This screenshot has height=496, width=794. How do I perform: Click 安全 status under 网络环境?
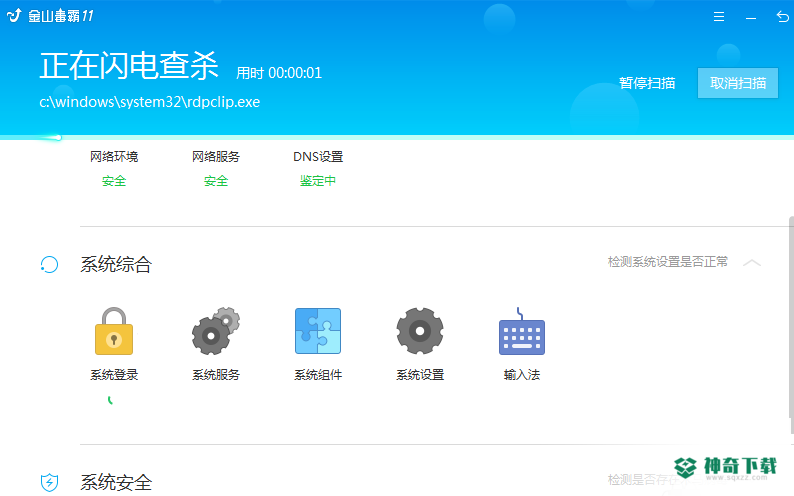[x=114, y=181]
